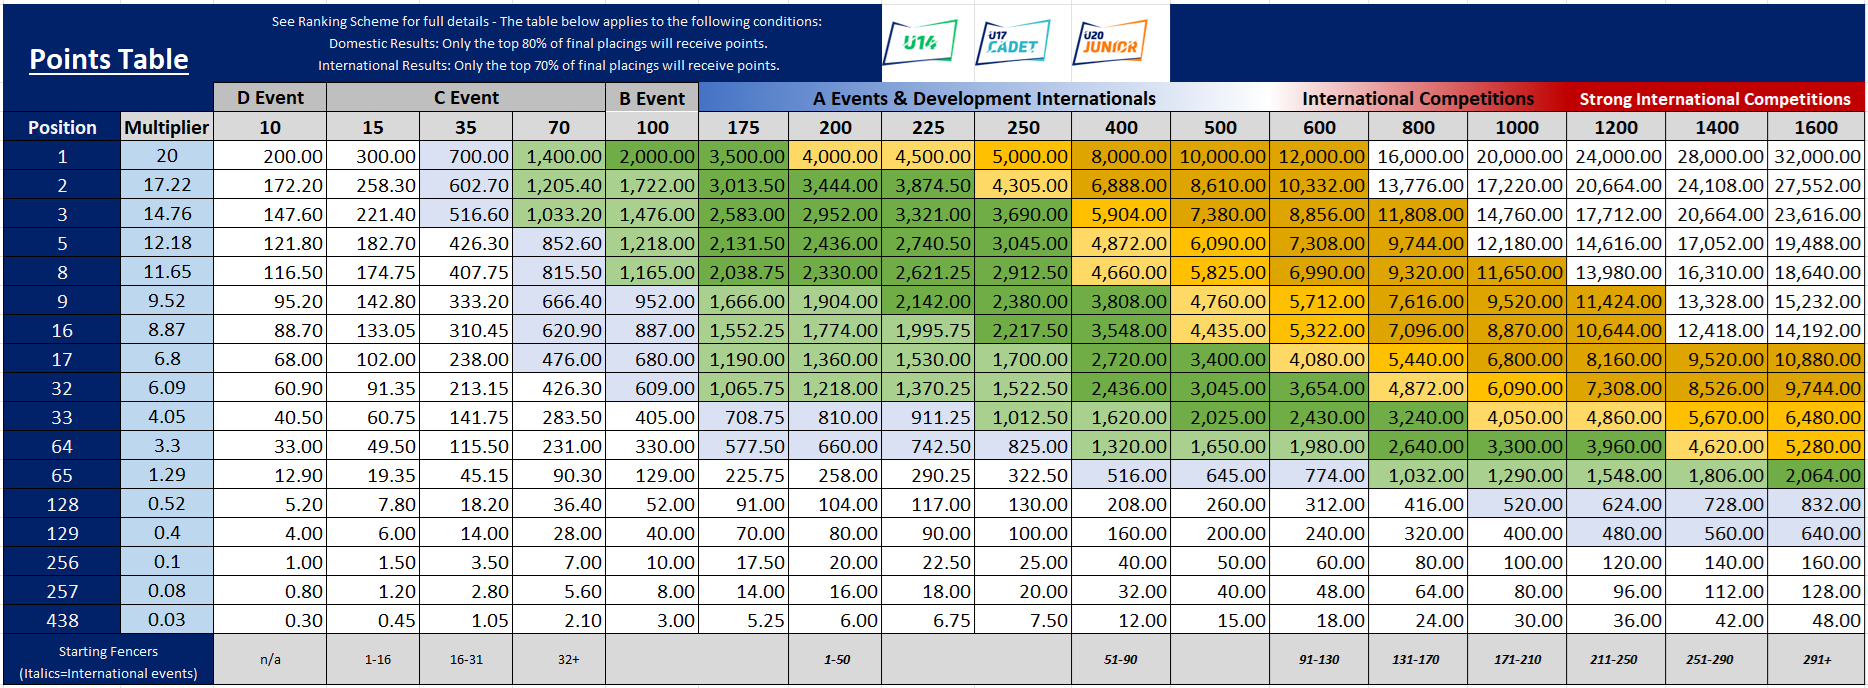Click A Events & Development Internationals header
Screen dimensions: 1868x688
984,98
